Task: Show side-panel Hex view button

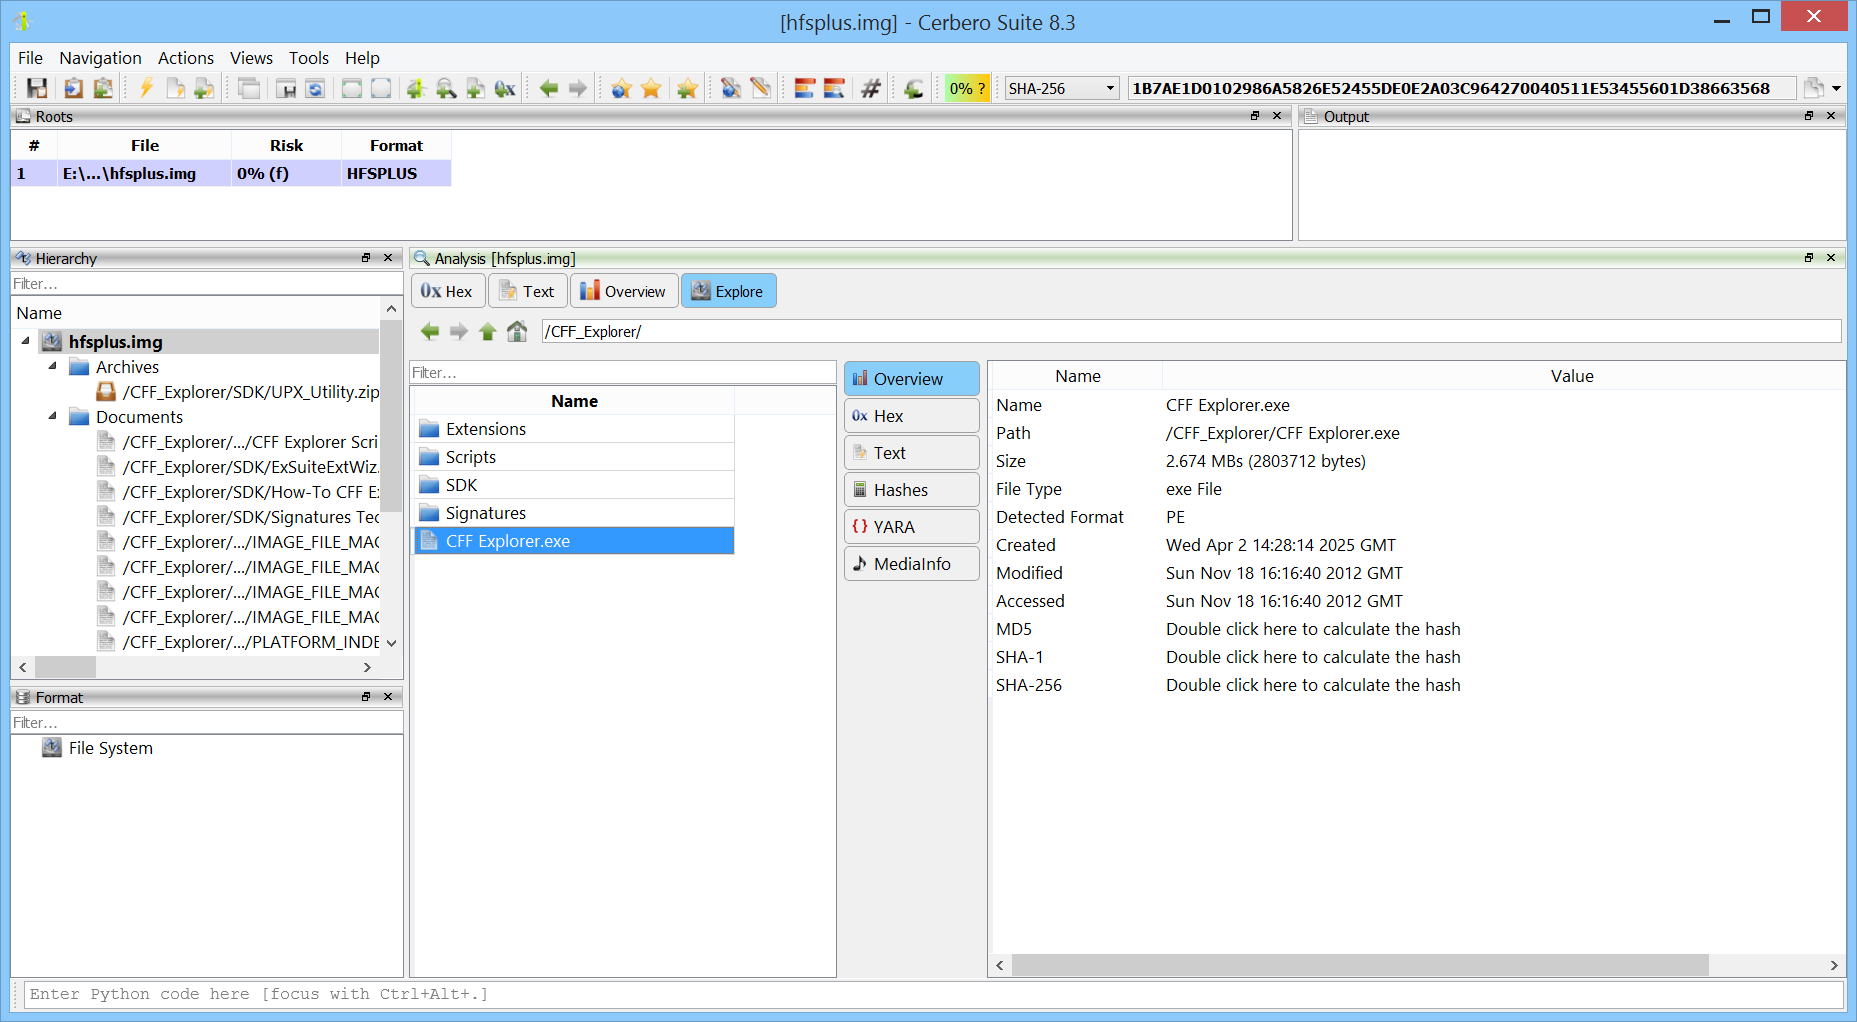Action: point(912,416)
